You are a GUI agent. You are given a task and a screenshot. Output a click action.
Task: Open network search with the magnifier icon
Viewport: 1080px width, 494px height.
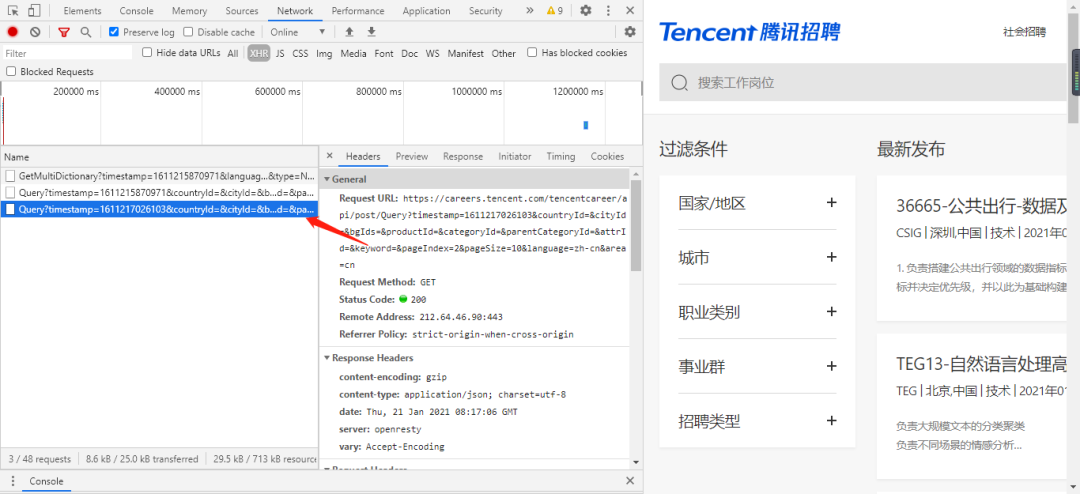click(x=85, y=32)
